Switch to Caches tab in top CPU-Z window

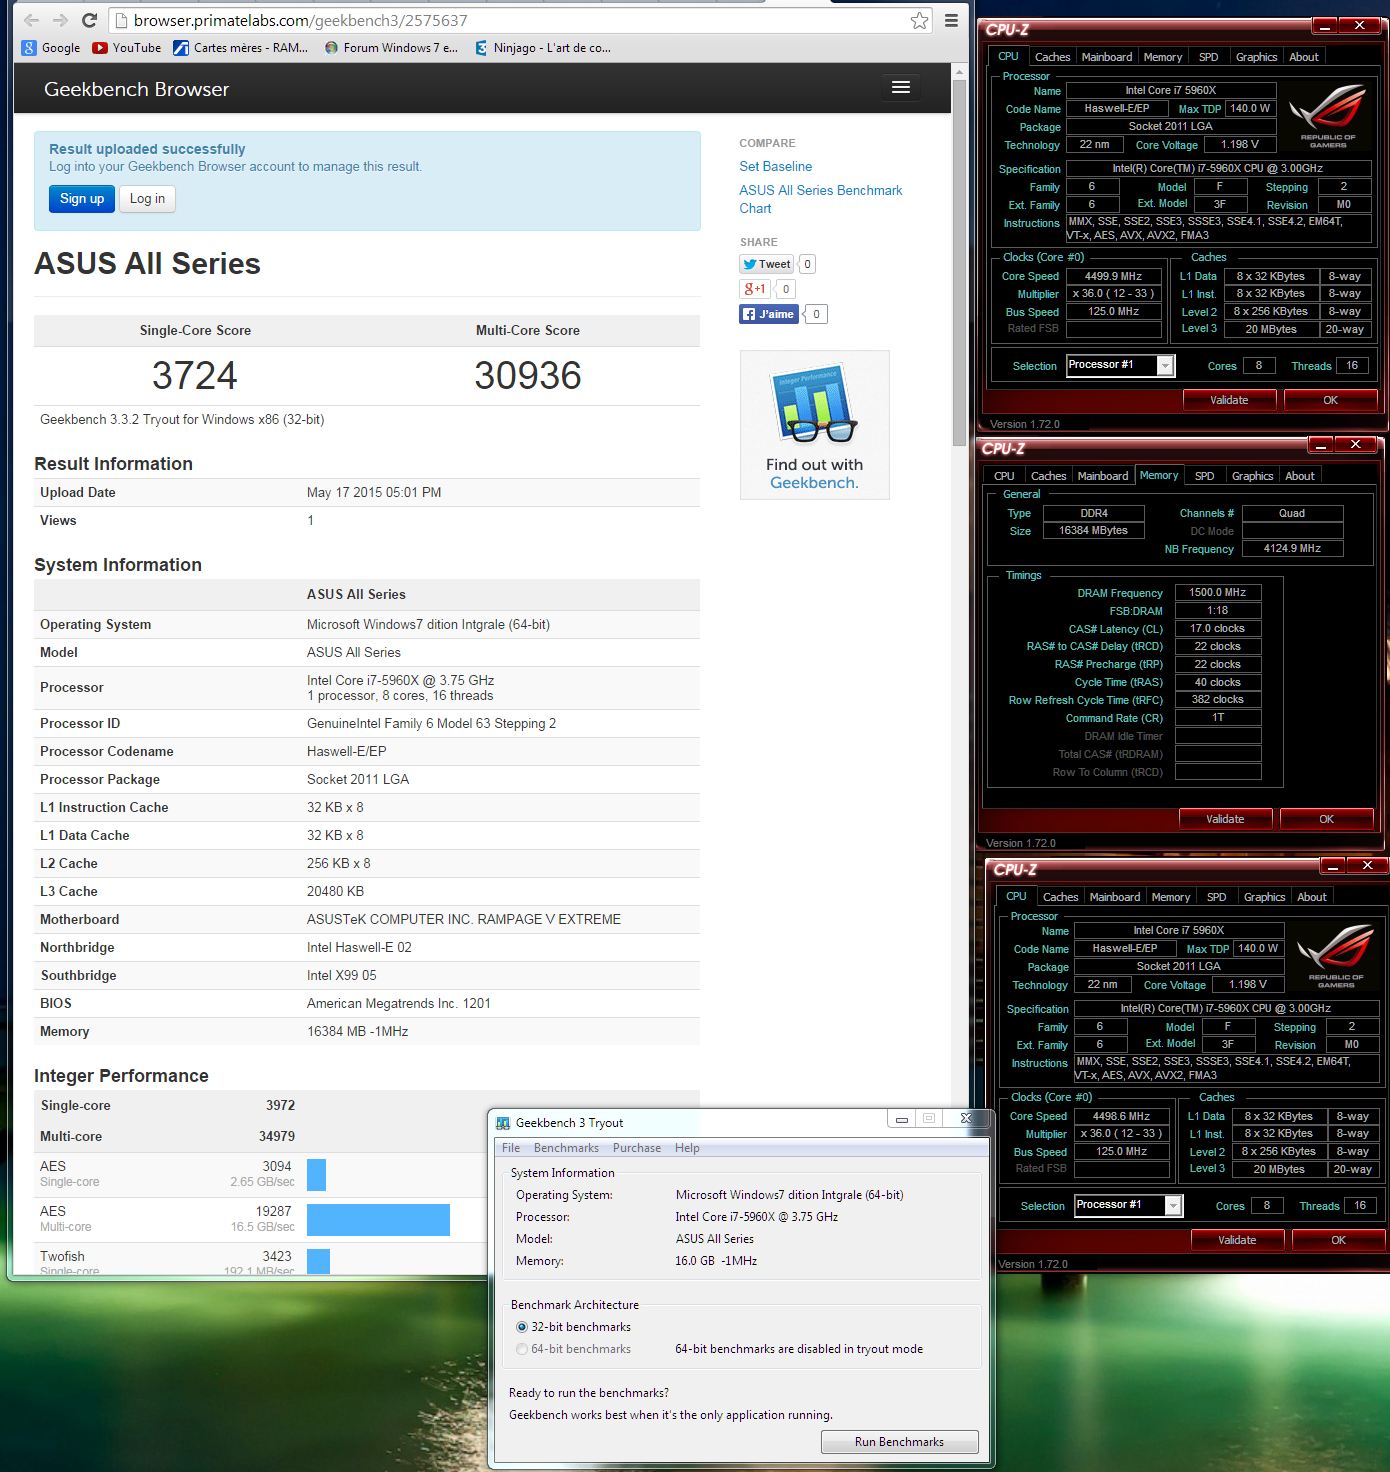click(1052, 57)
